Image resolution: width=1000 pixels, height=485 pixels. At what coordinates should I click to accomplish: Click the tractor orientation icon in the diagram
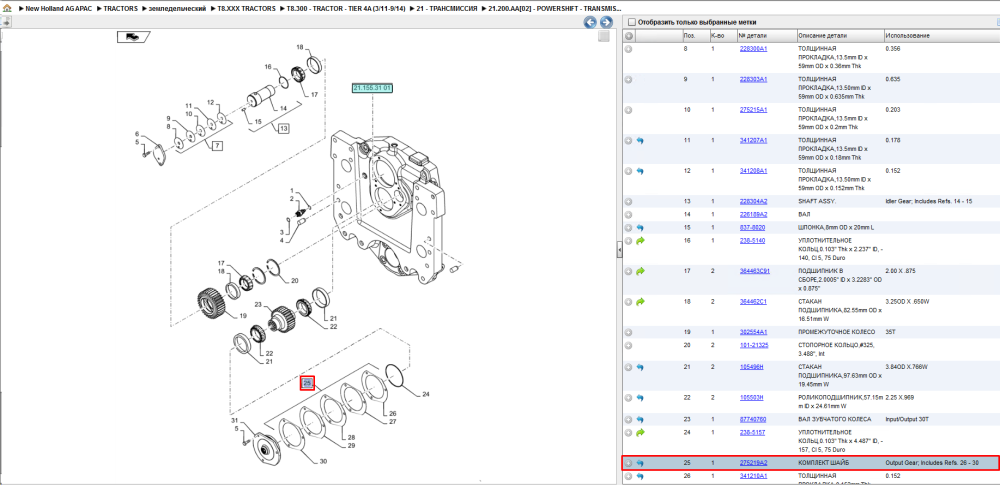click(x=133, y=37)
